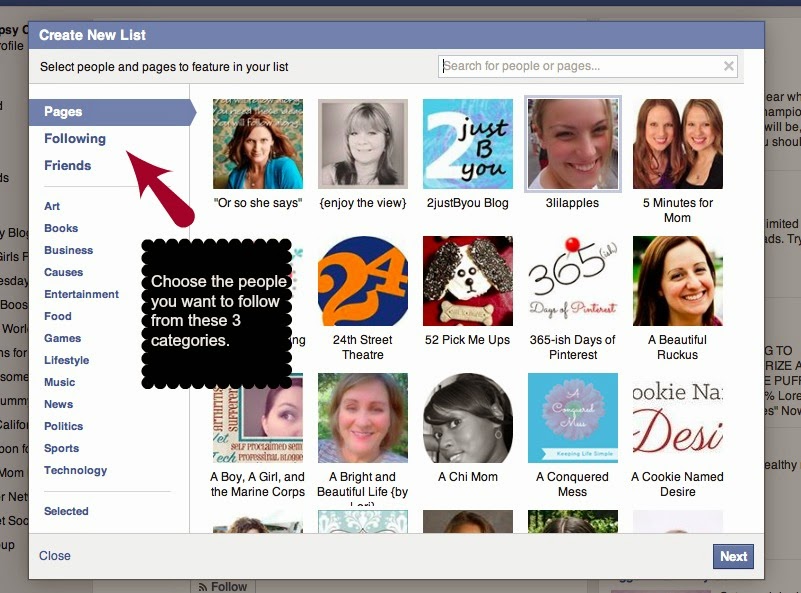
Task: Select the "Or so she says" page thumbnail
Action: click(258, 144)
